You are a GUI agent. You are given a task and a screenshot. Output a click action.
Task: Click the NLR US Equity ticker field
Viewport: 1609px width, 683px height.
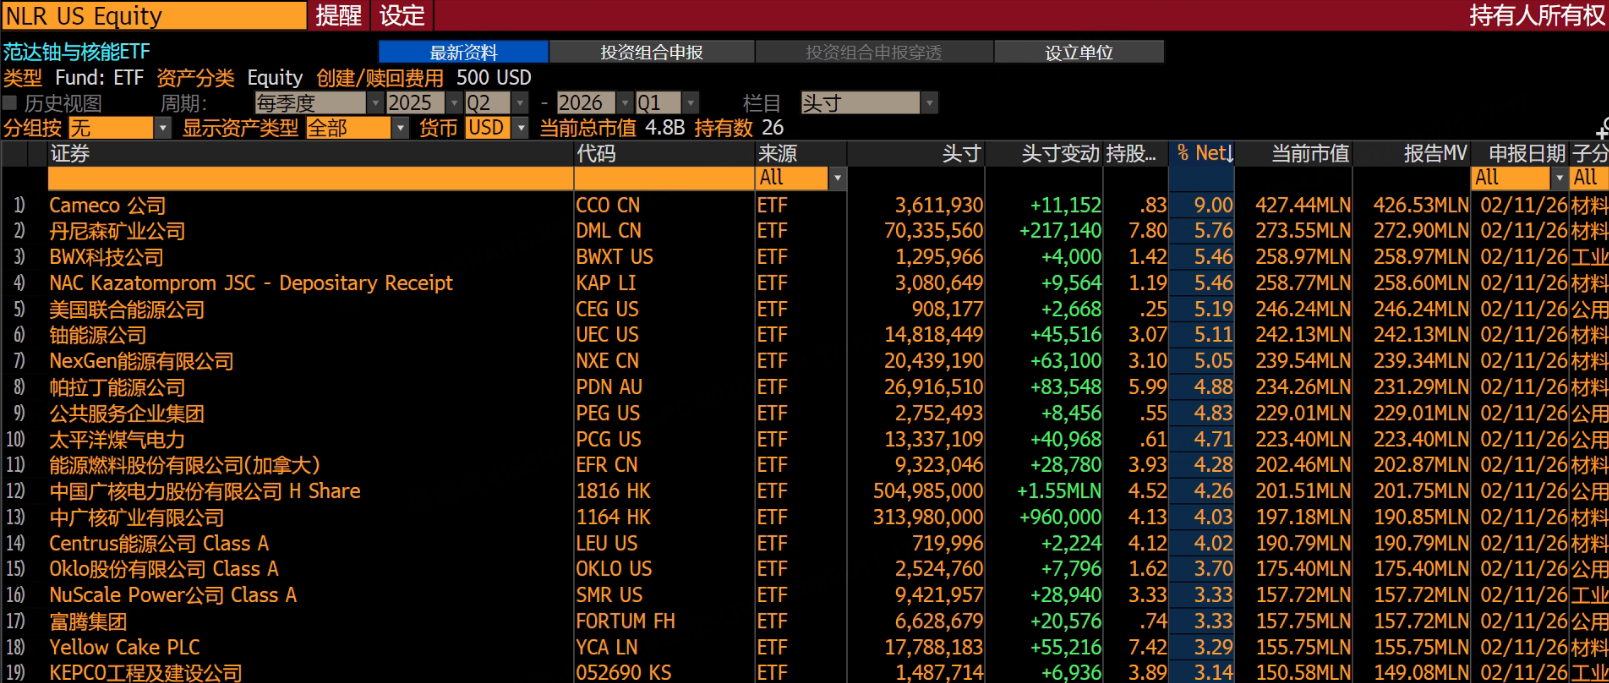[154, 16]
